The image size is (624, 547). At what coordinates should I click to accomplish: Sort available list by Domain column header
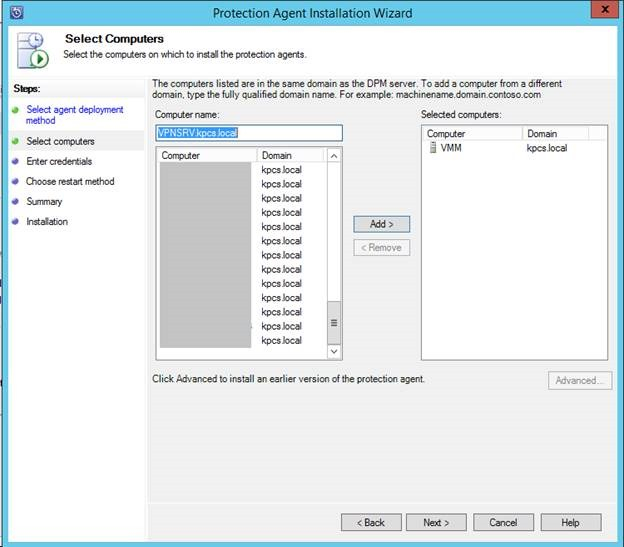tap(290, 156)
